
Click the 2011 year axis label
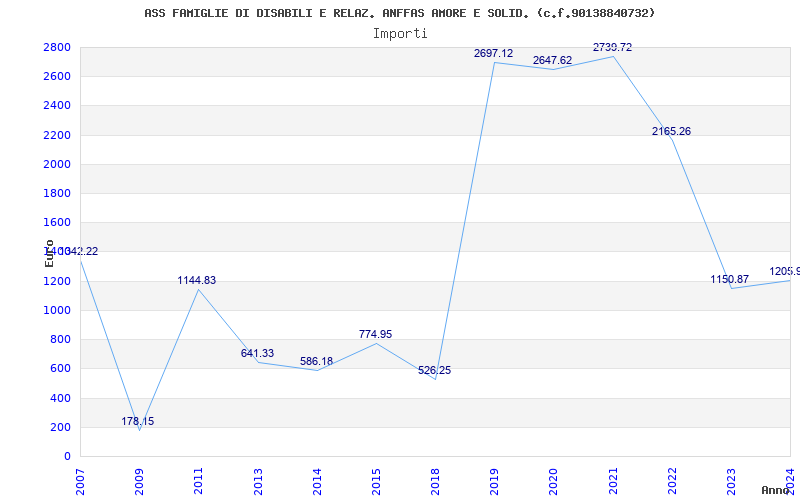pos(198,482)
